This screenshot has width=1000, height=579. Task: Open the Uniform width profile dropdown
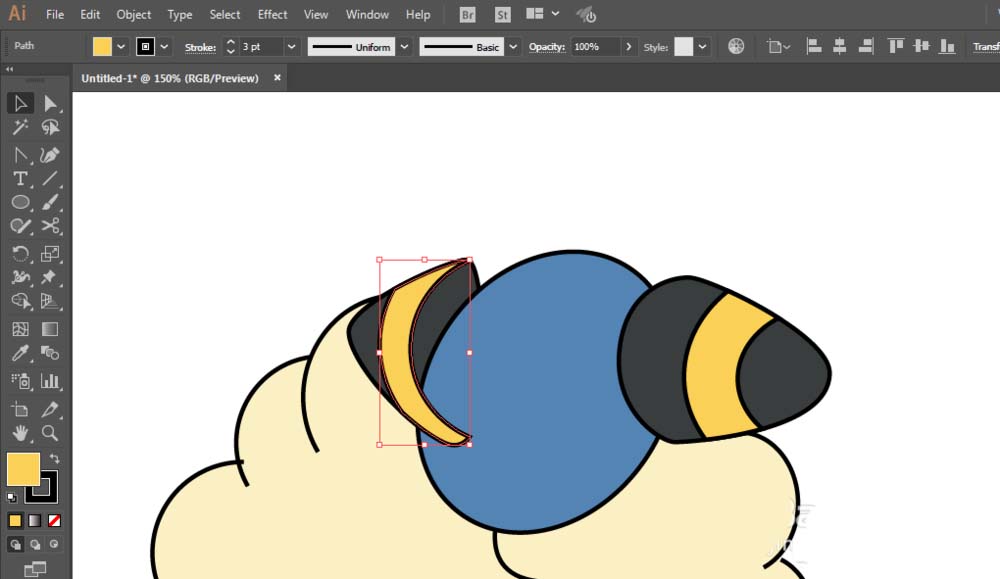pyautogui.click(x=404, y=47)
